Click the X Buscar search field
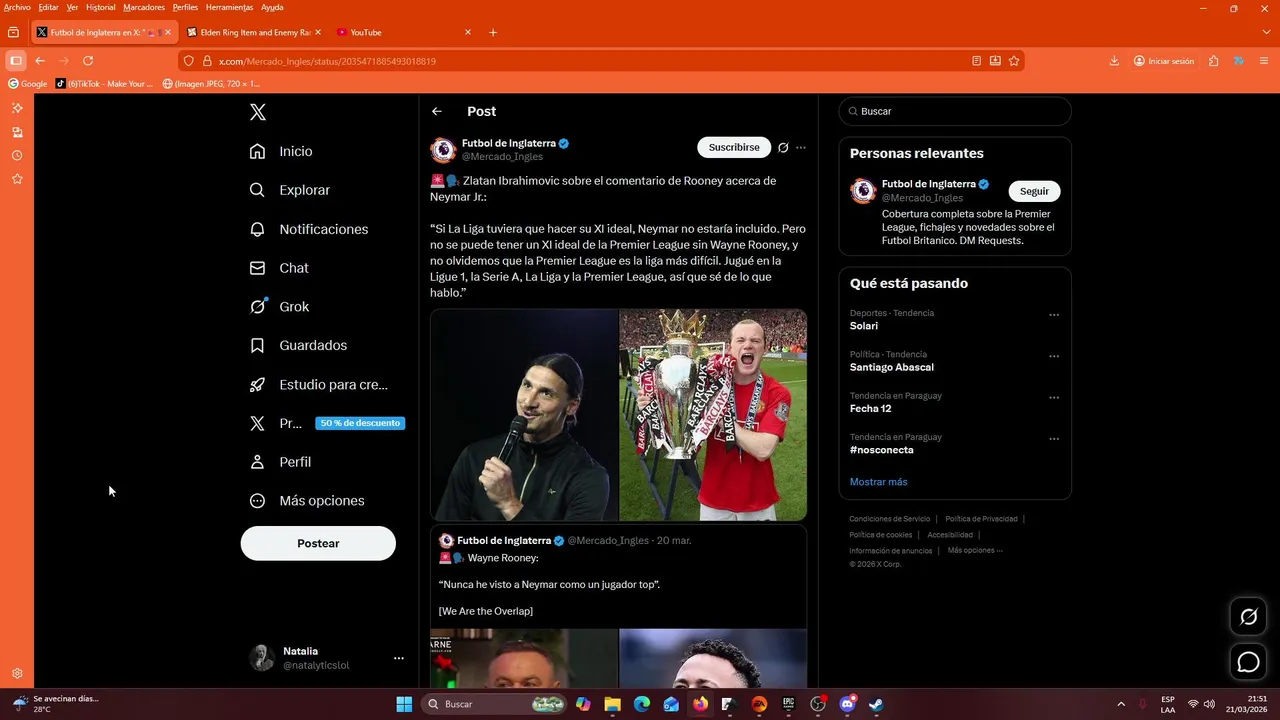This screenshot has height=720, width=1280. tap(955, 111)
